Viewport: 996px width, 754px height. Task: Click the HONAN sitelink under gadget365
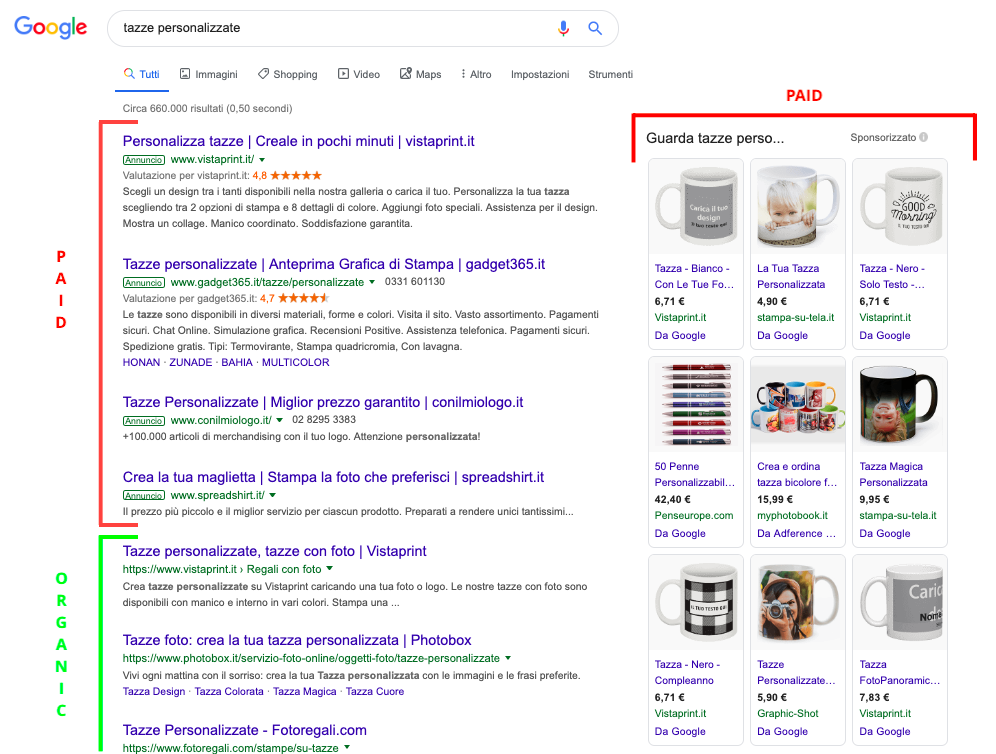click(141, 363)
